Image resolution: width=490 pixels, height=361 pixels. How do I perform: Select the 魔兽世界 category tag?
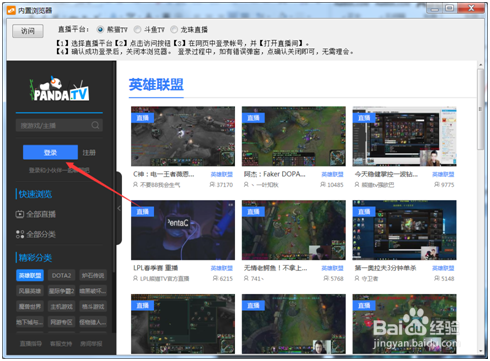click(30, 306)
